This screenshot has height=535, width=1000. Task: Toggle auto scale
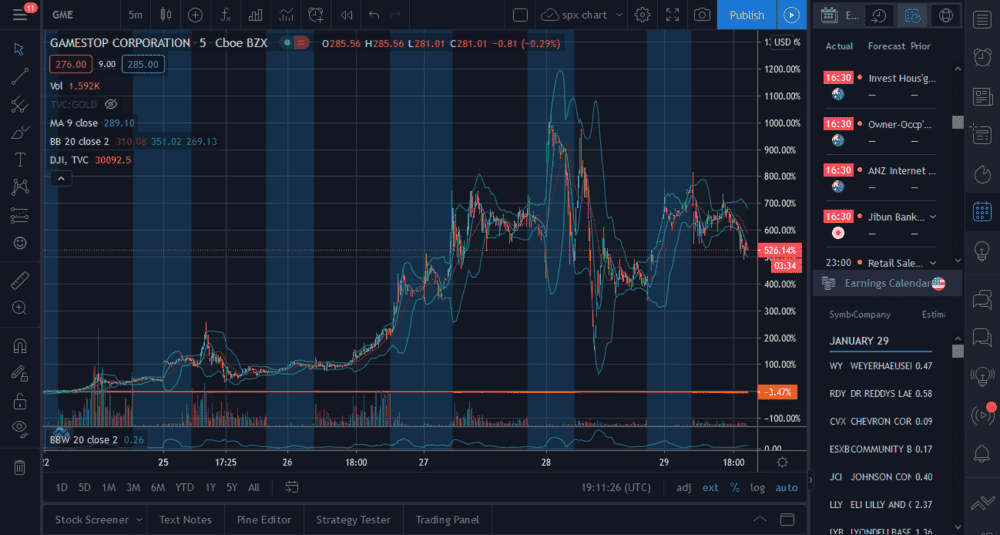tap(786, 487)
